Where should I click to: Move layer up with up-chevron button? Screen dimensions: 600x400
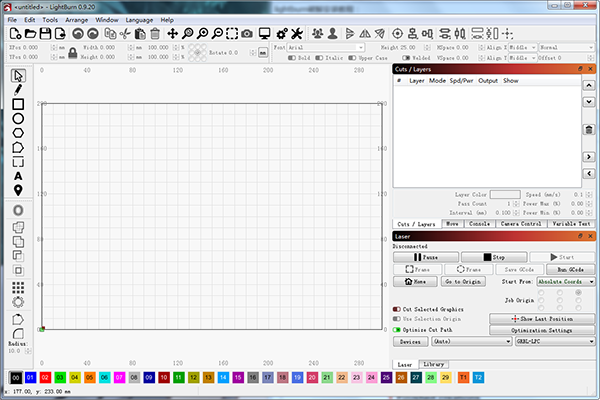click(x=589, y=85)
